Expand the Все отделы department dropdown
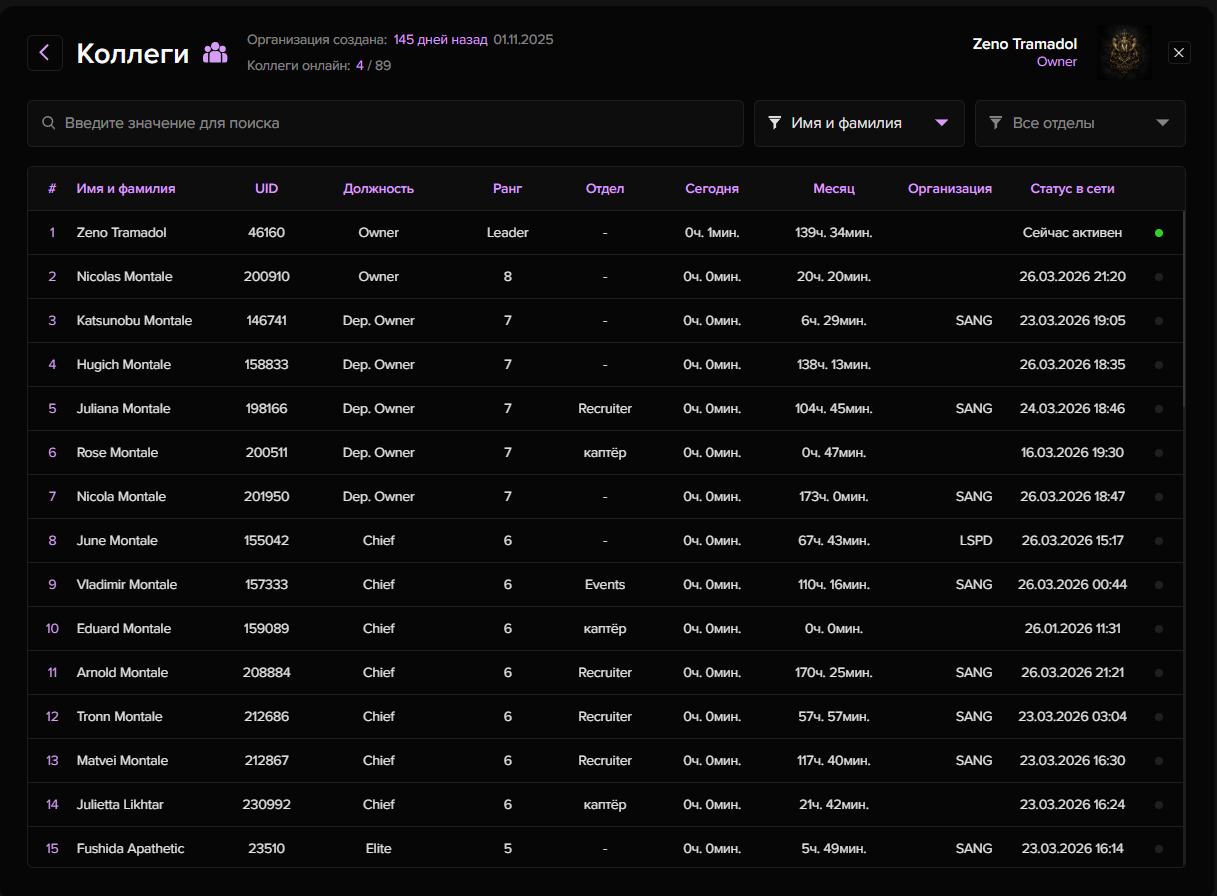Viewport: 1217px width, 896px height. point(1080,123)
